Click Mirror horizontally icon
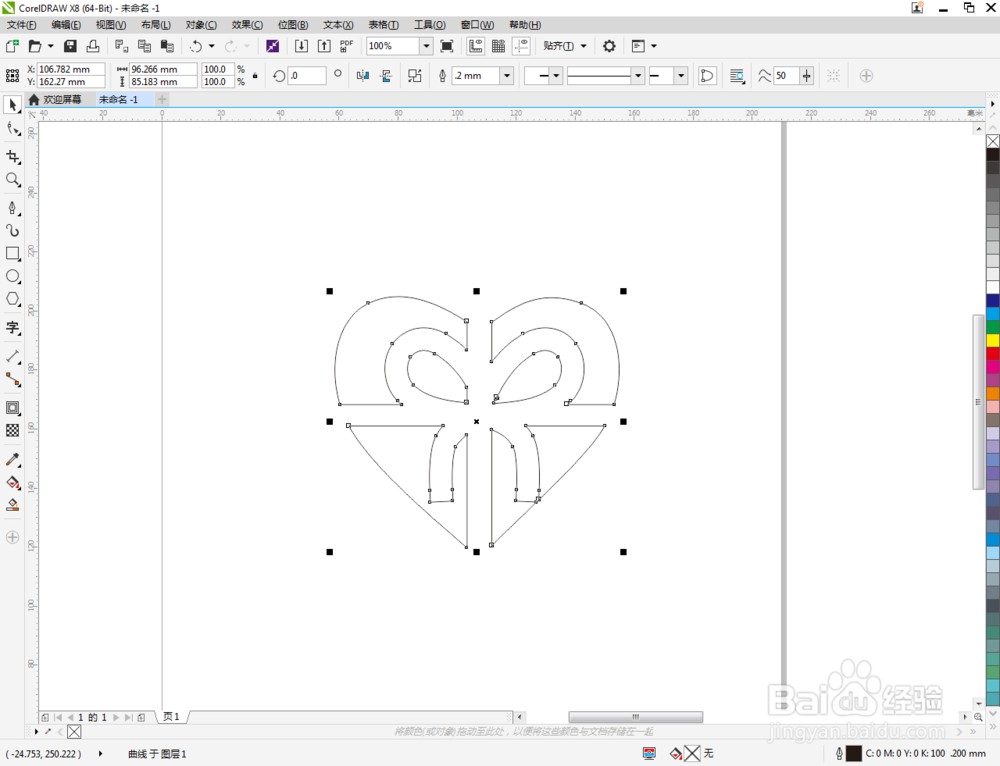1000x766 pixels. coord(363,76)
